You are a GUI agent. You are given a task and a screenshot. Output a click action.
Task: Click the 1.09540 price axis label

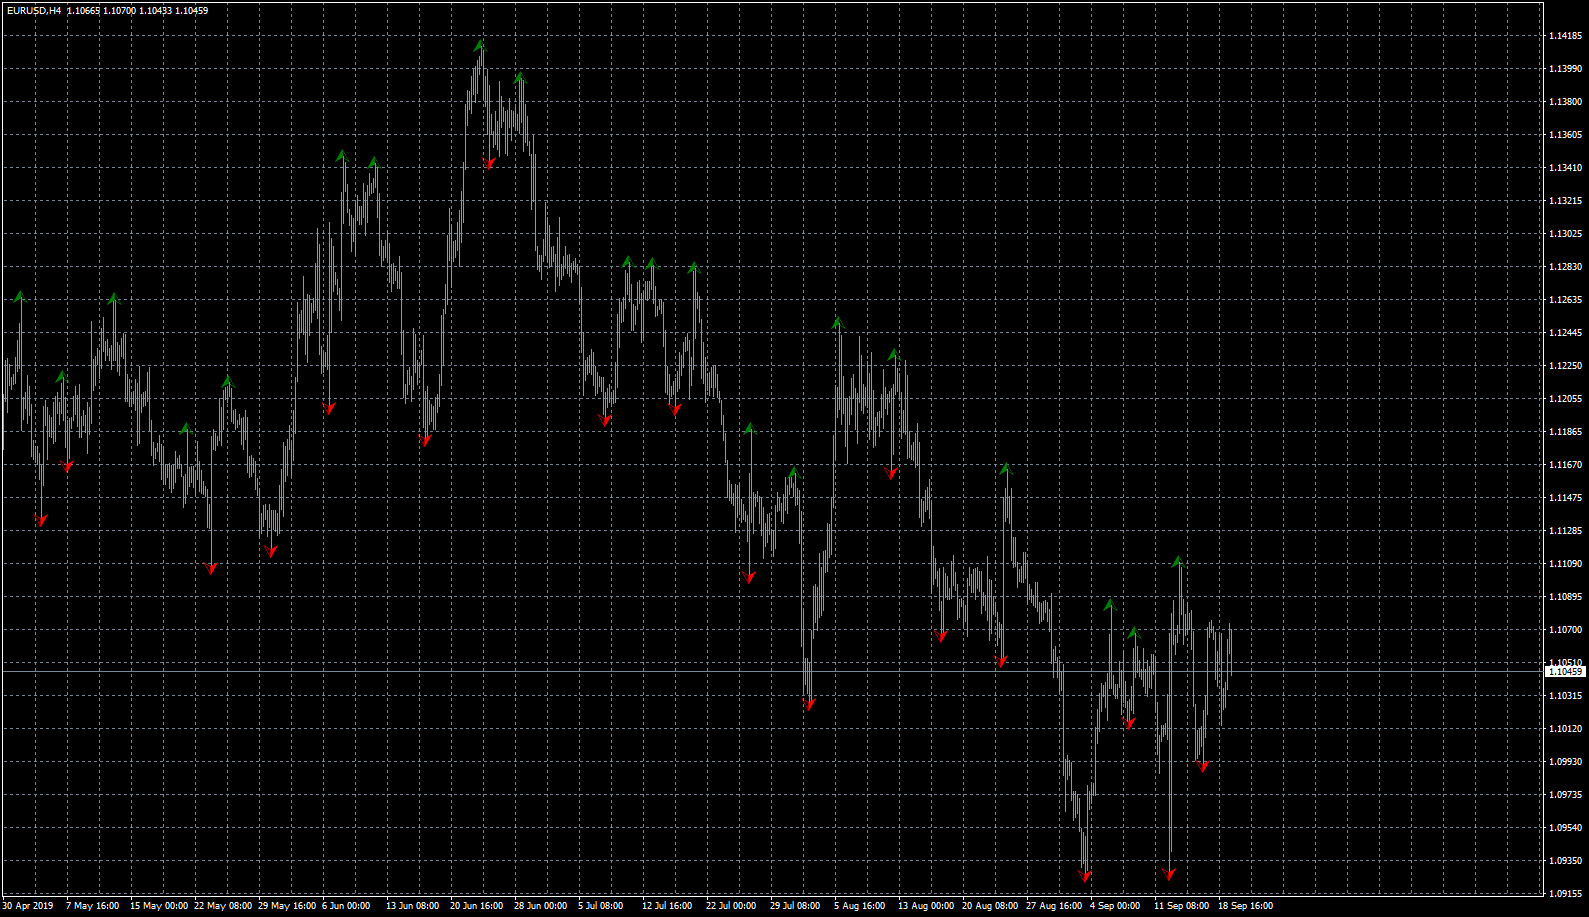click(x=1565, y=828)
